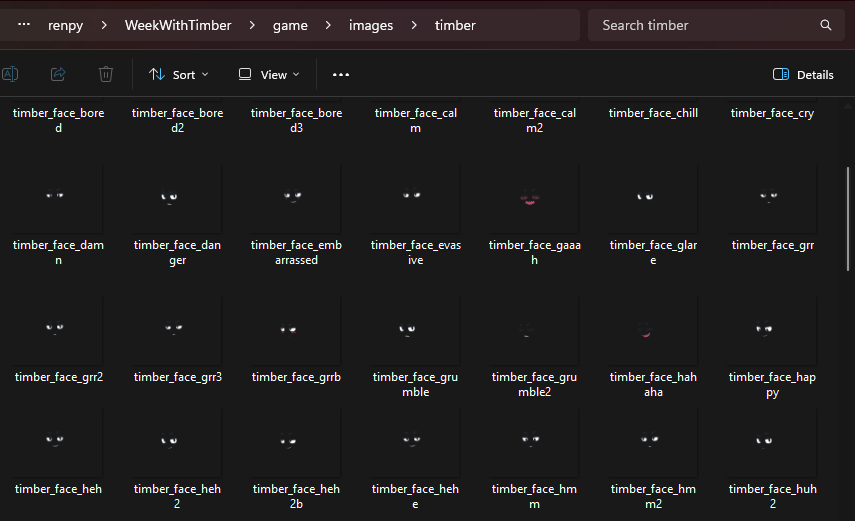The height and width of the screenshot is (521, 855).
Task: Click the timber_face_calm2 file name
Action: (x=534, y=120)
